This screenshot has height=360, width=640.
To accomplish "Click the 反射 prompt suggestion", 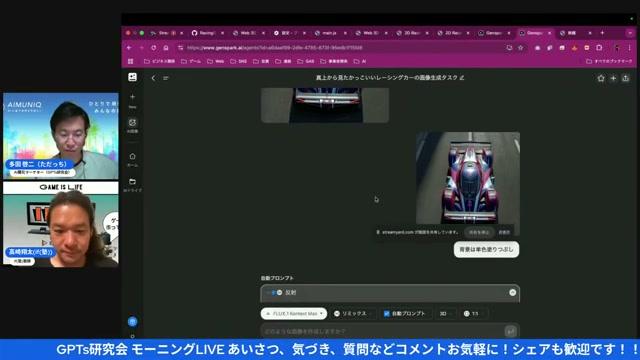I will coord(291,292).
